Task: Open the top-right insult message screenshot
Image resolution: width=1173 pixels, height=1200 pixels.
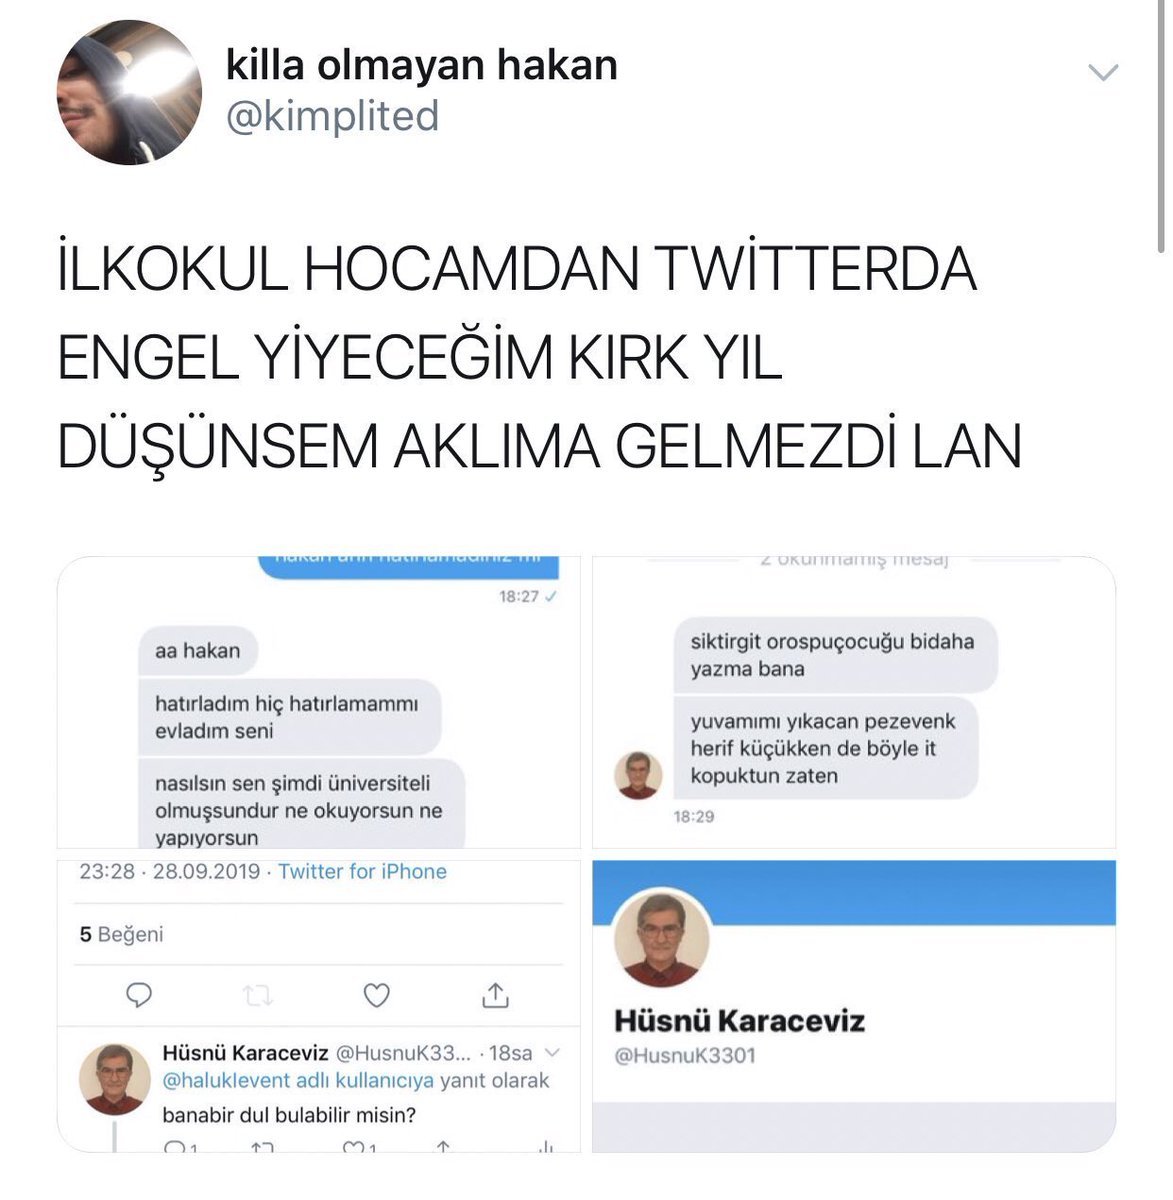Action: 854,703
